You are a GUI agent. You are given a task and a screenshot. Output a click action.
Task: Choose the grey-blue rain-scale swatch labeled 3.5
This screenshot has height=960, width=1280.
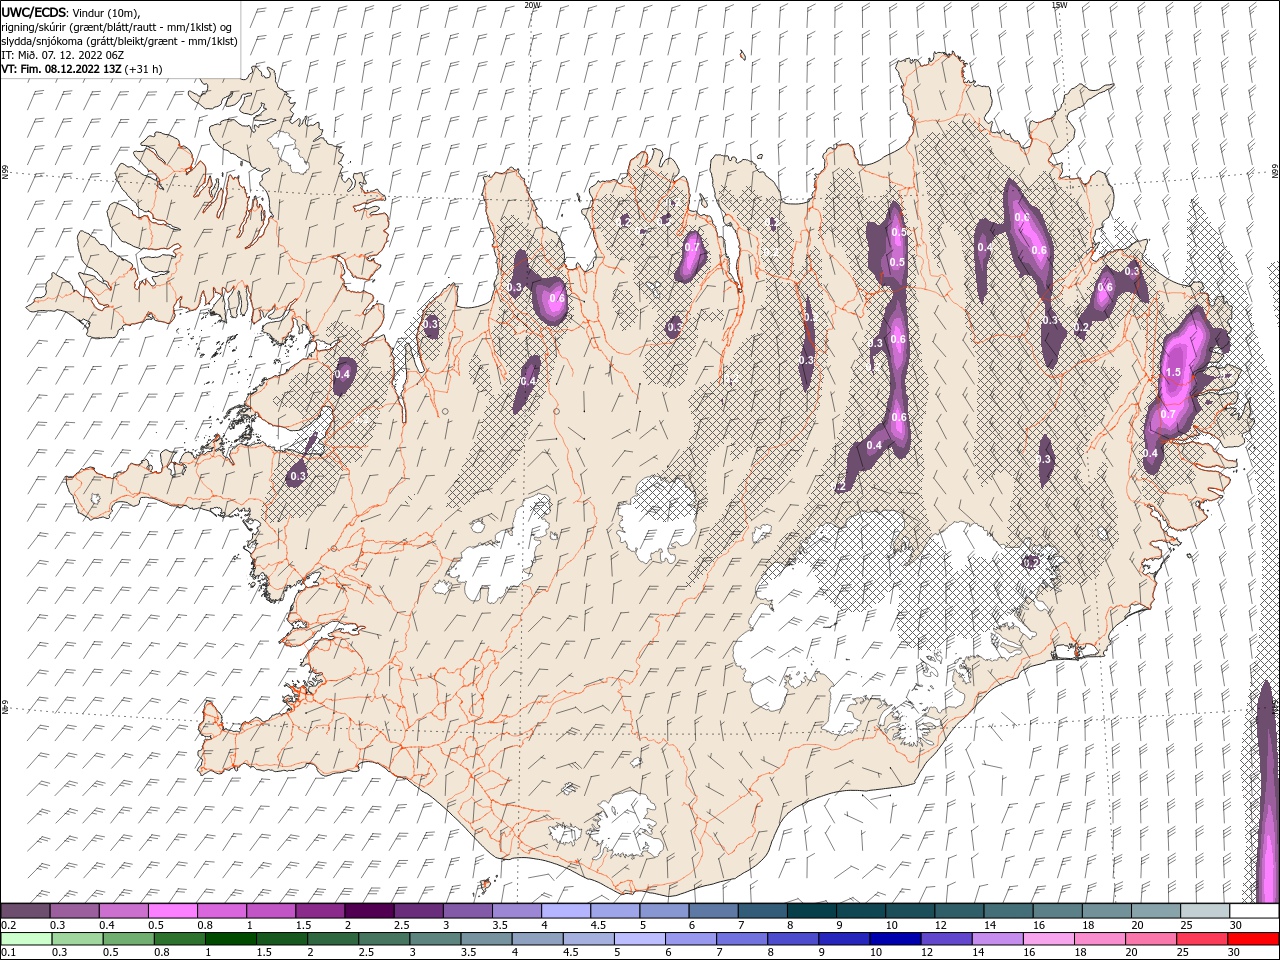coord(486,938)
